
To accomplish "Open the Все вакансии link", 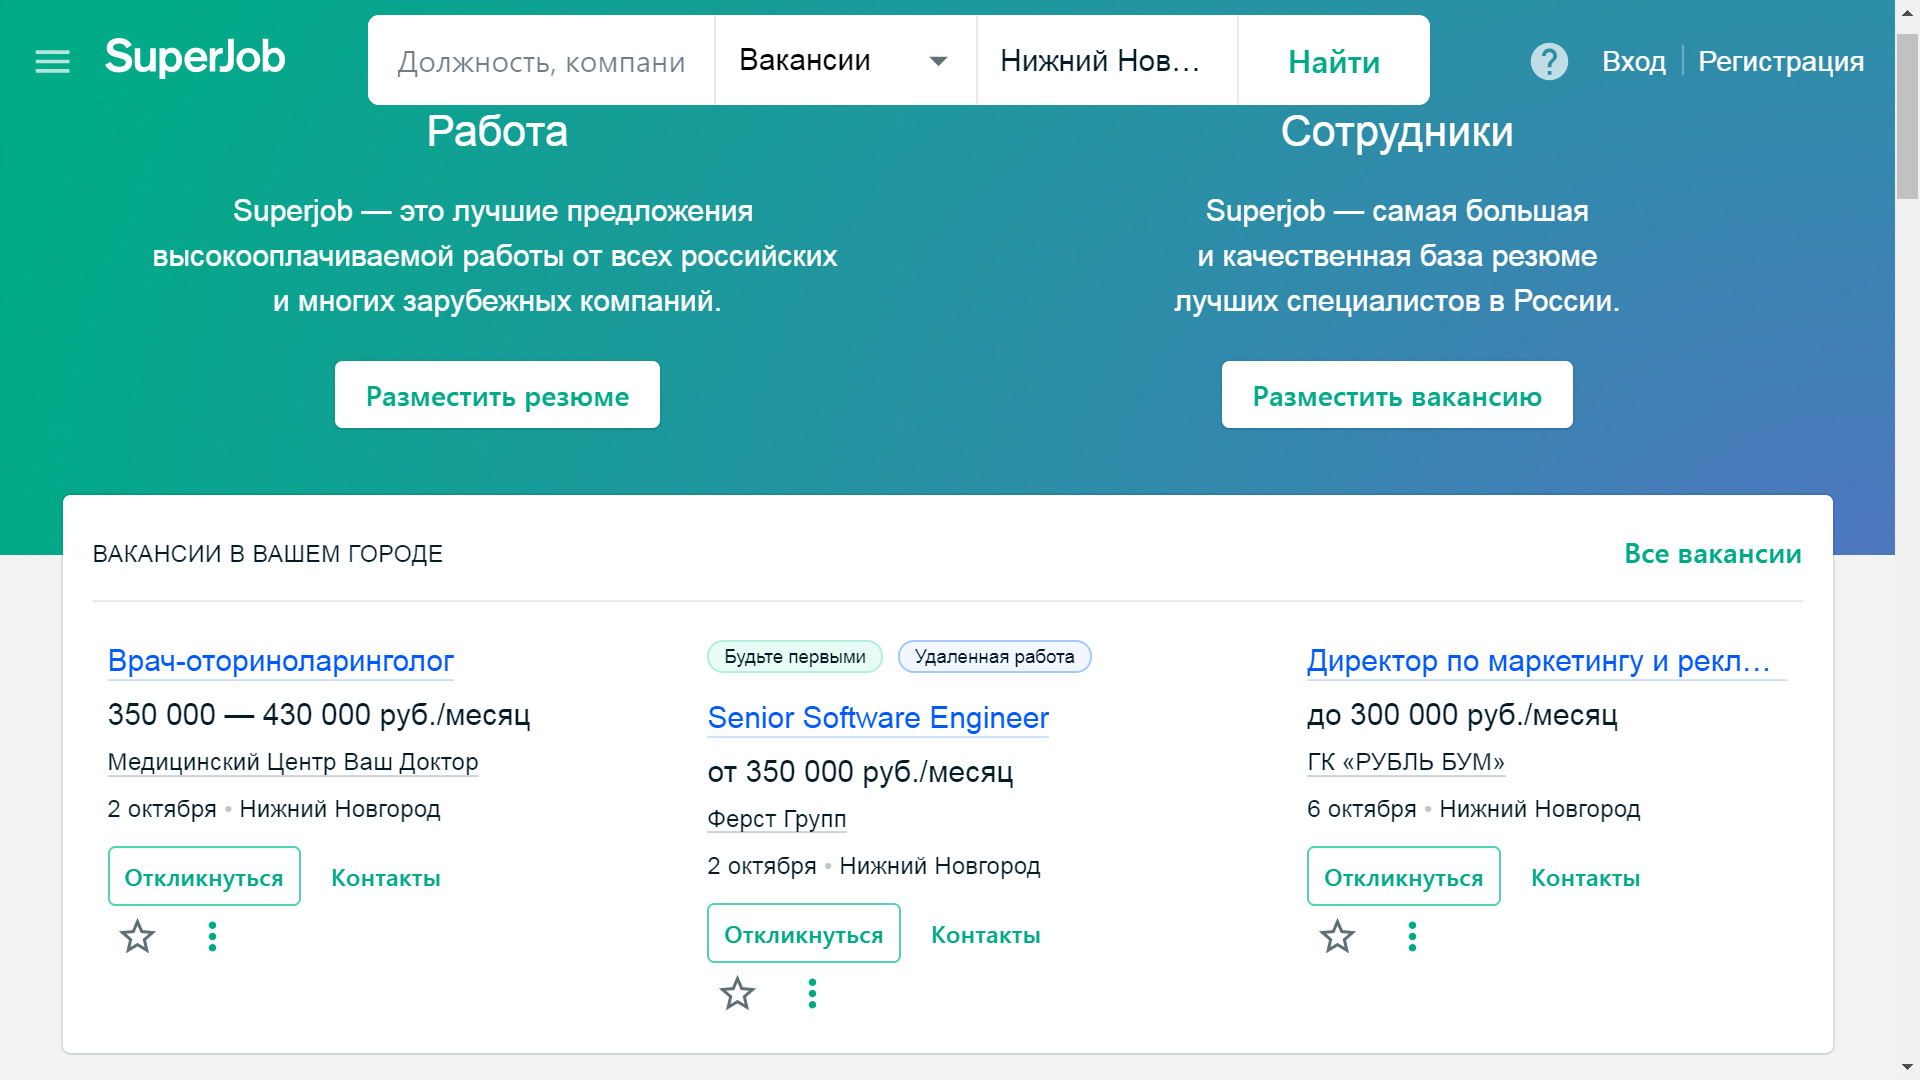I will pyautogui.click(x=1712, y=554).
